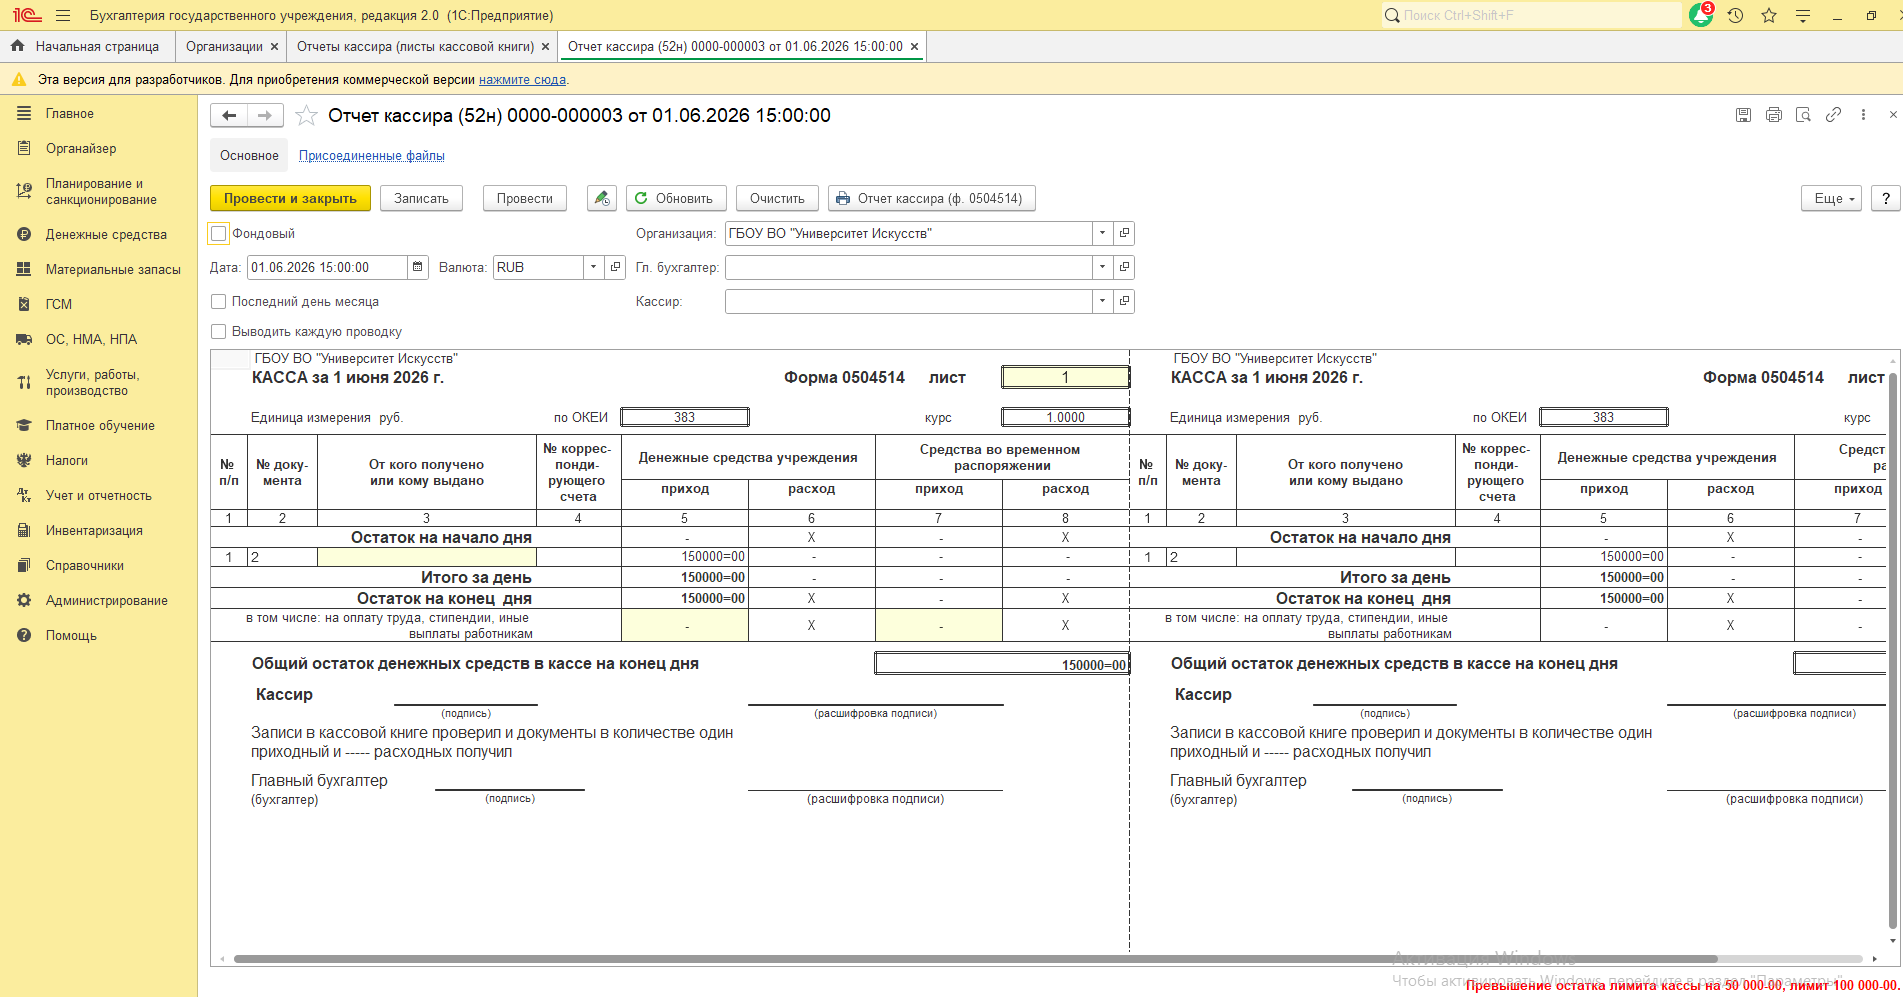Expand the Организация dropdown arrow
Screen dimensions: 1903x997
[x=1103, y=233]
